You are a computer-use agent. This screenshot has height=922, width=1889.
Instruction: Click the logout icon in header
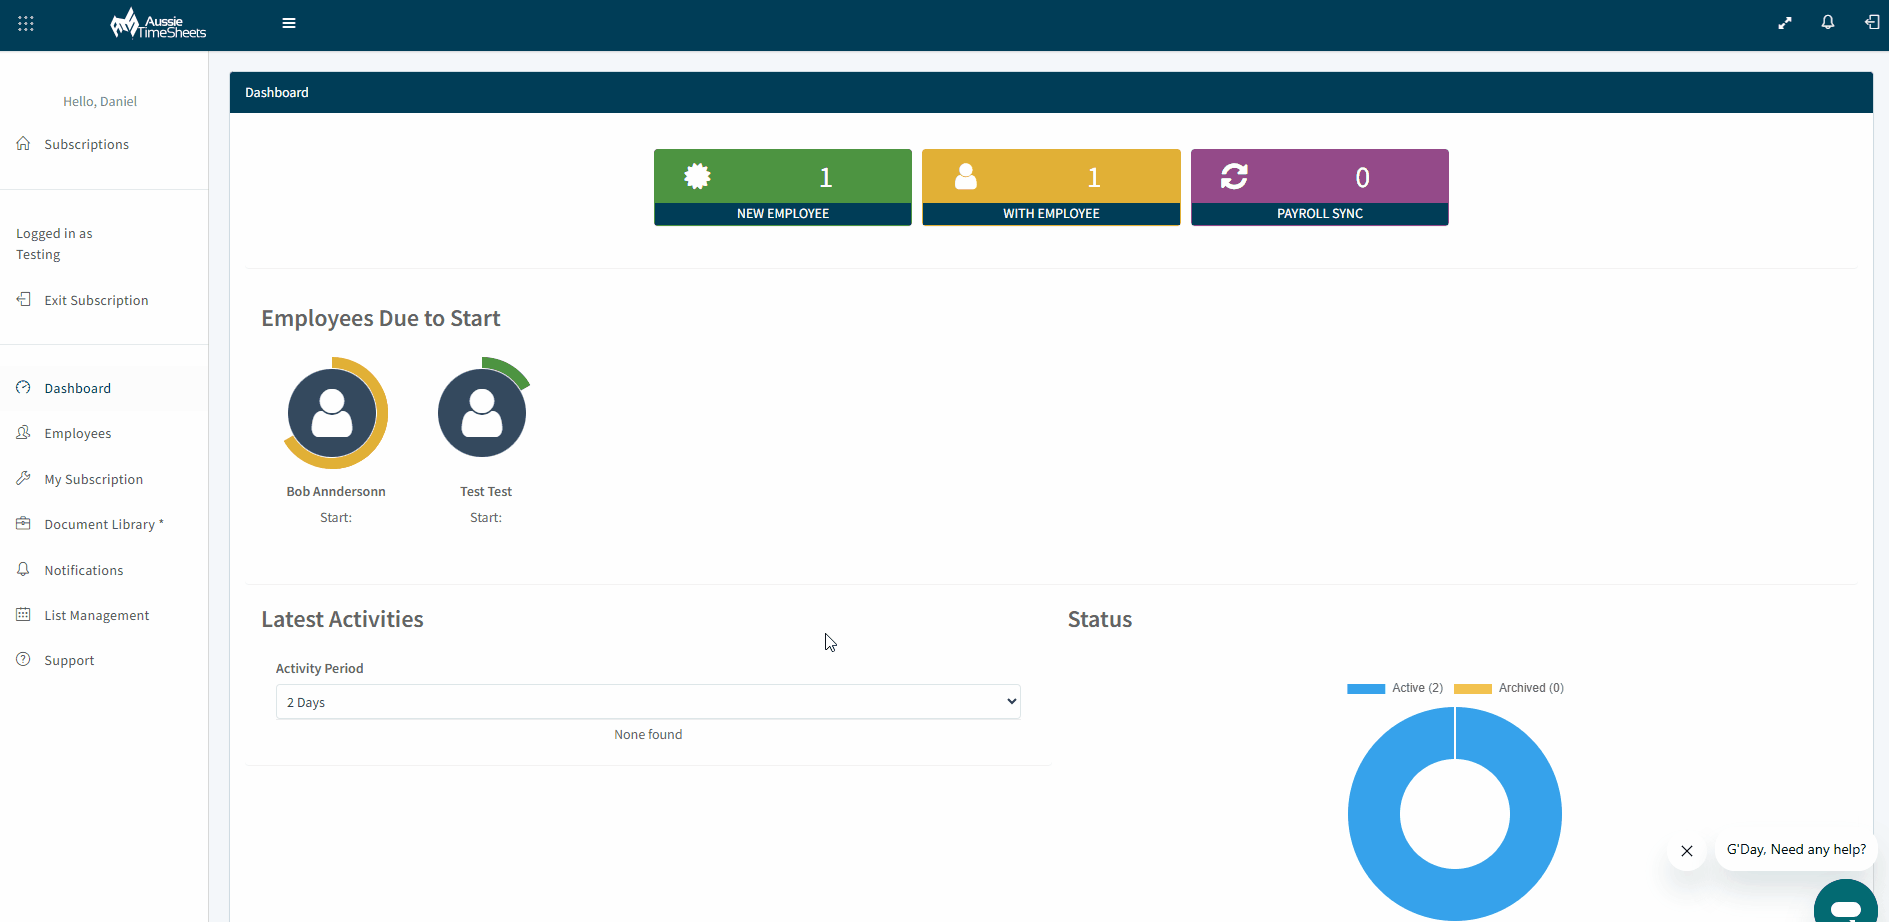(x=1872, y=22)
